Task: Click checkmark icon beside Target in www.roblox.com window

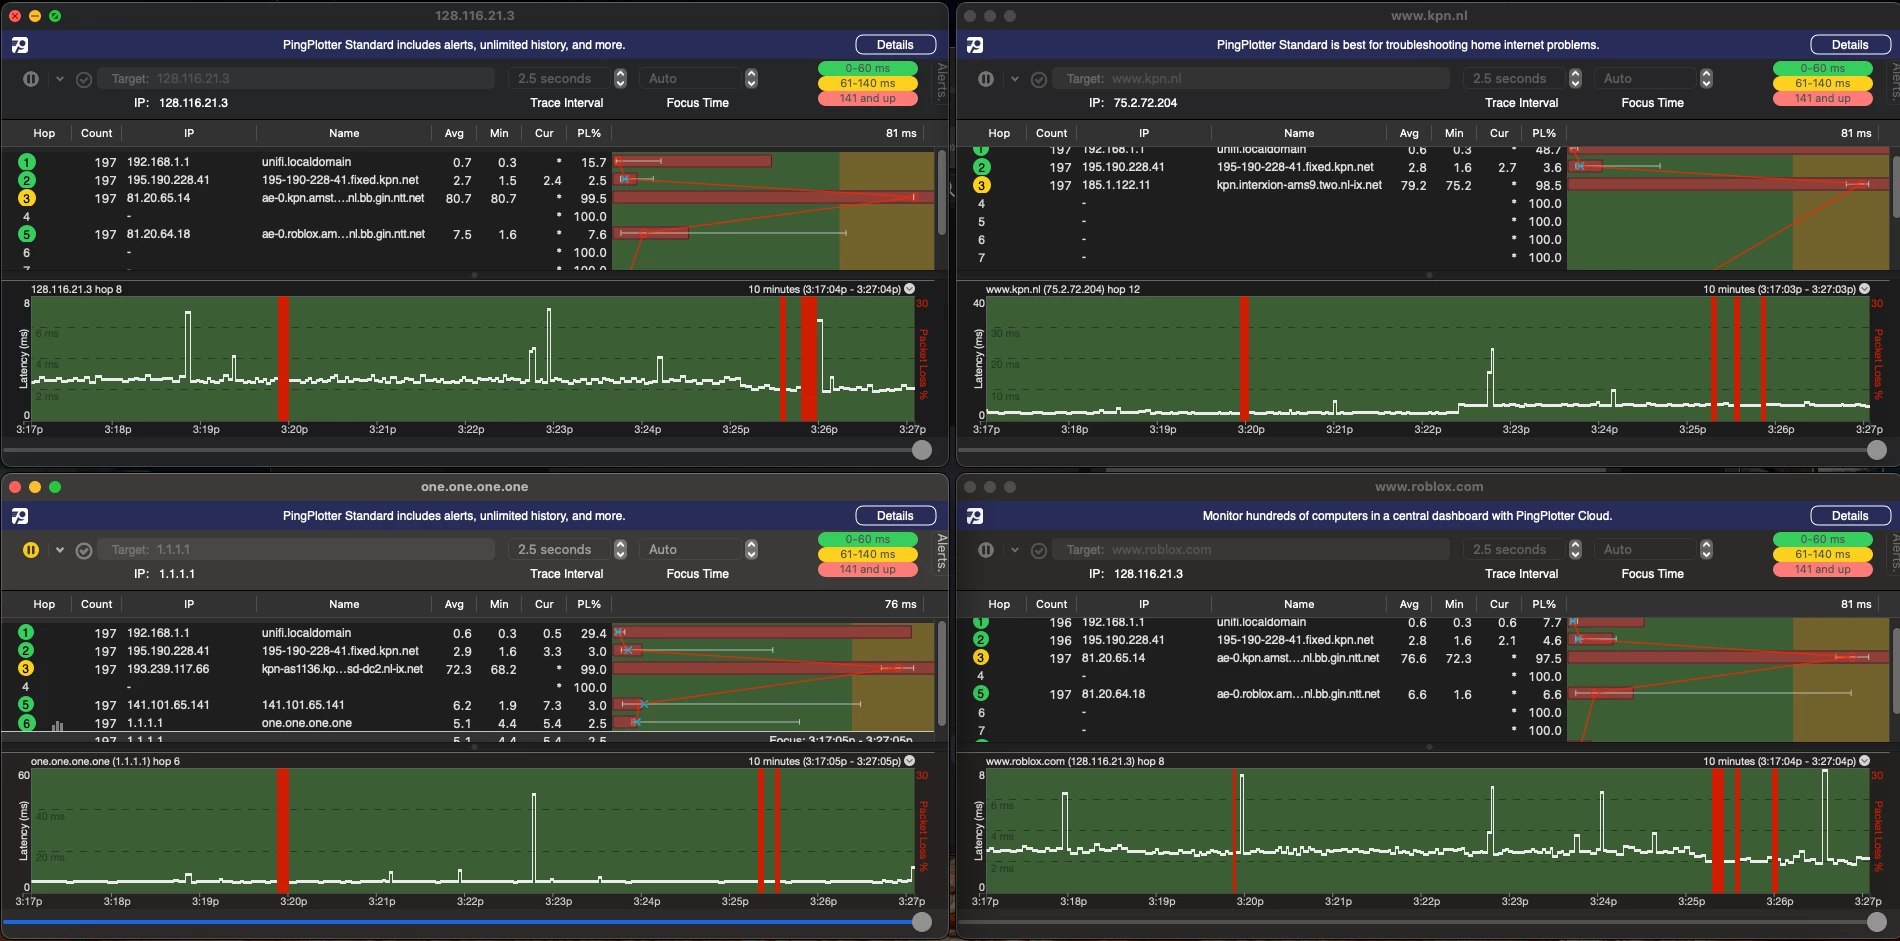Action: (x=1039, y=550)
